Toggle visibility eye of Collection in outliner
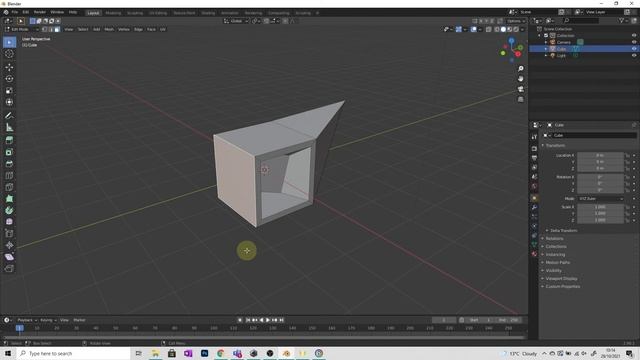Viewport: 640px width, 360px height. [x=634, y=36]
